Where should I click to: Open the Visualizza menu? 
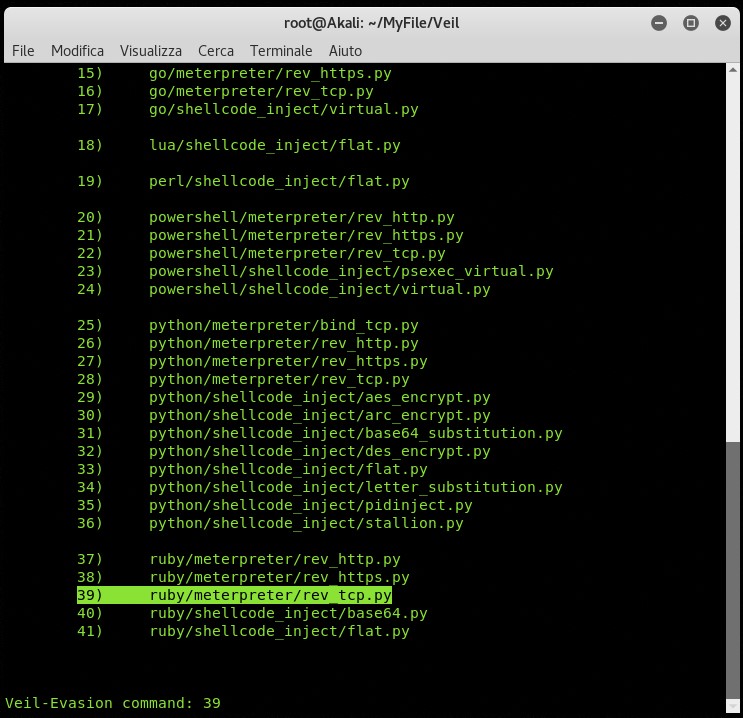[151, 51]
